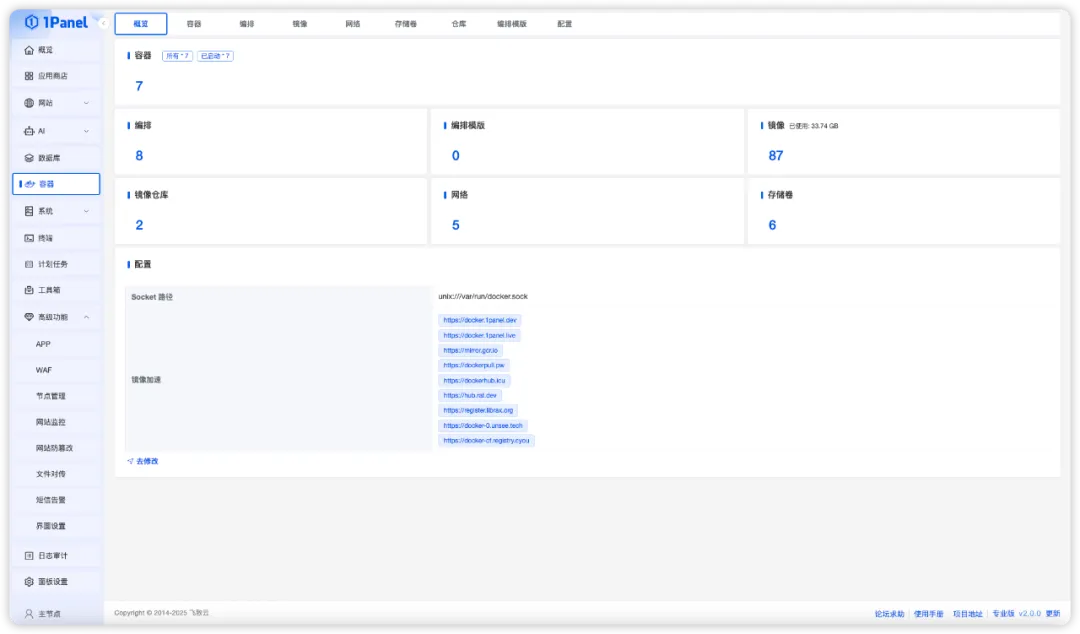
Task: Click the home icon next to 概览
Action: coord(29,50)
